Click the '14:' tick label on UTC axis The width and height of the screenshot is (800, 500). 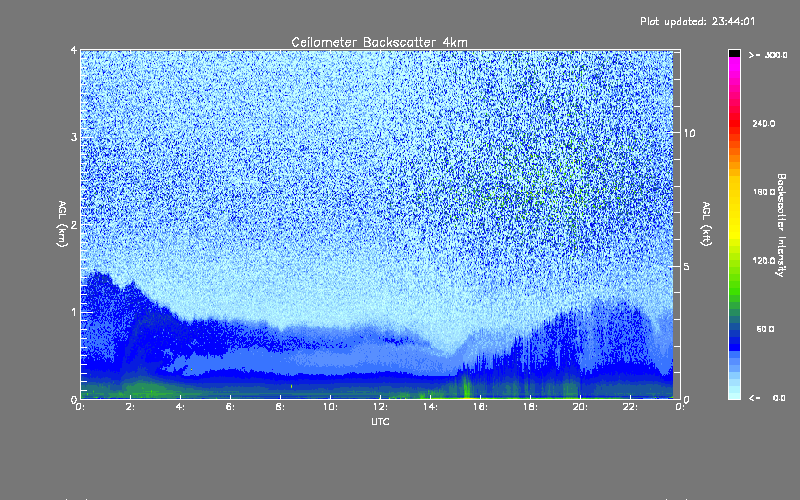(x=430, y=407)
